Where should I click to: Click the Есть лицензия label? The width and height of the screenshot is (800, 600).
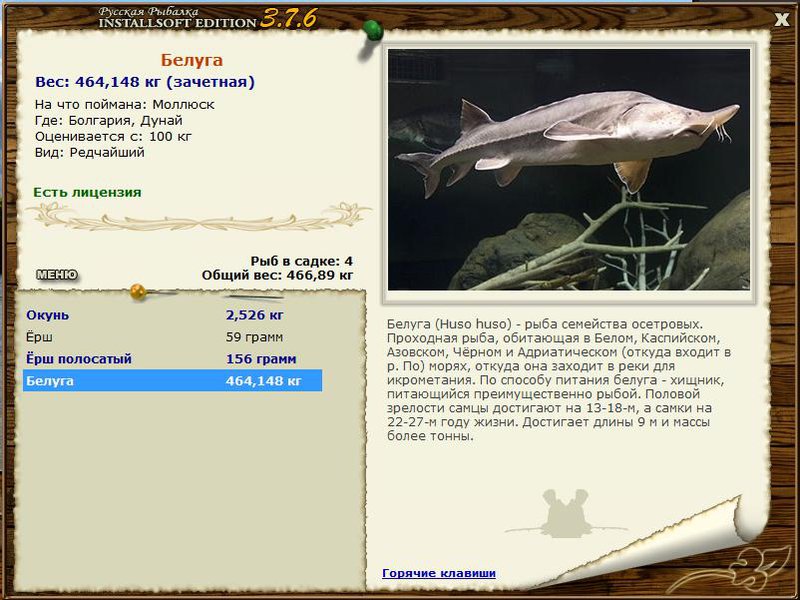point(87,192)
